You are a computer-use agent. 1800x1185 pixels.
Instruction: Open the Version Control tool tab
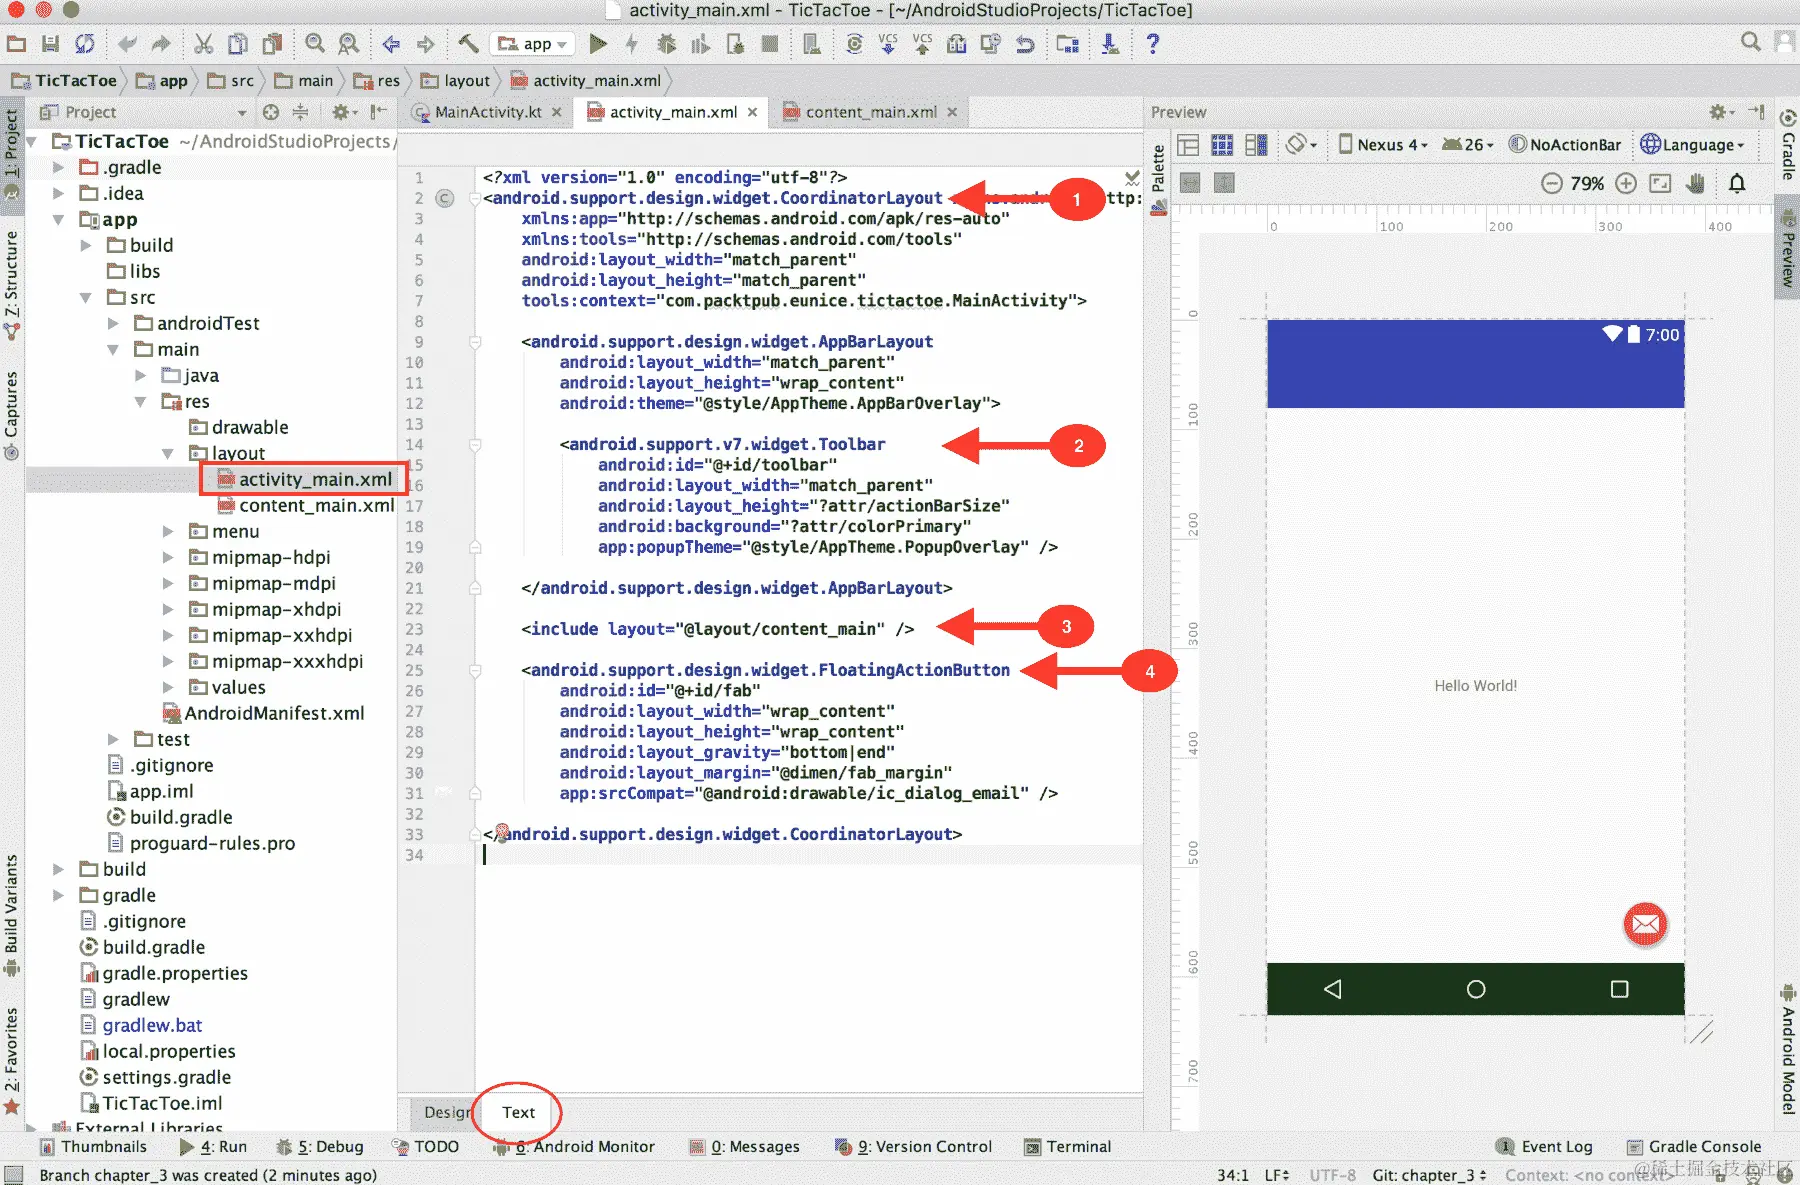(913, 1147)
